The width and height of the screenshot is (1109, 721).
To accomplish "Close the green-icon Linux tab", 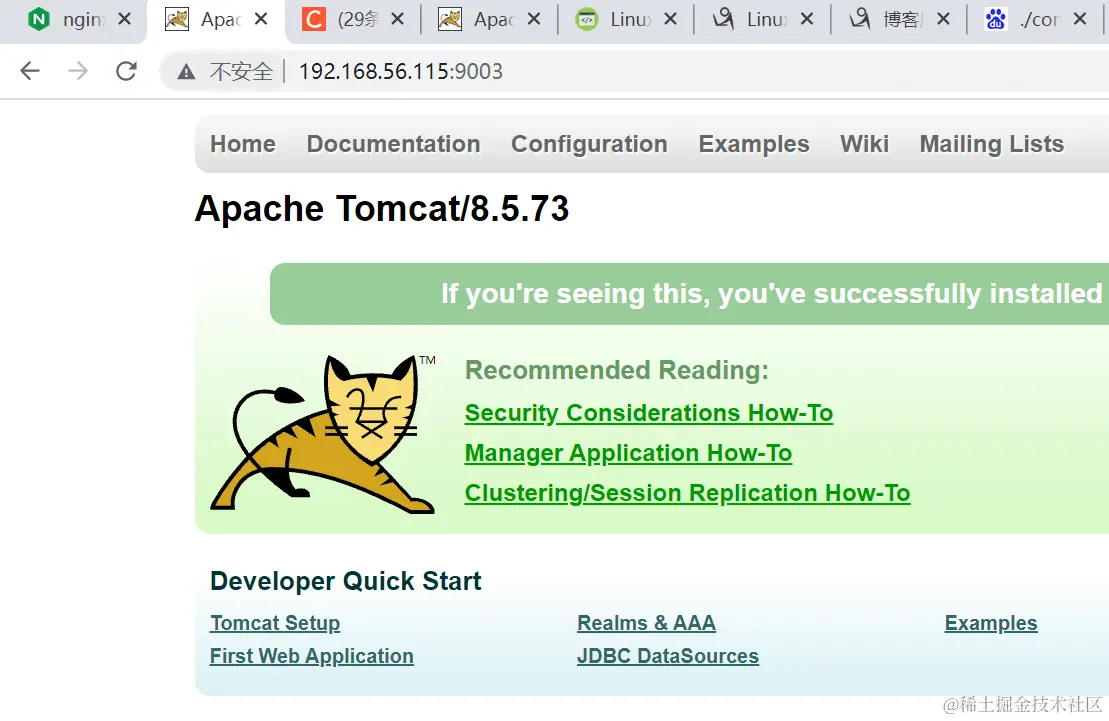I will tap(670, 19).
